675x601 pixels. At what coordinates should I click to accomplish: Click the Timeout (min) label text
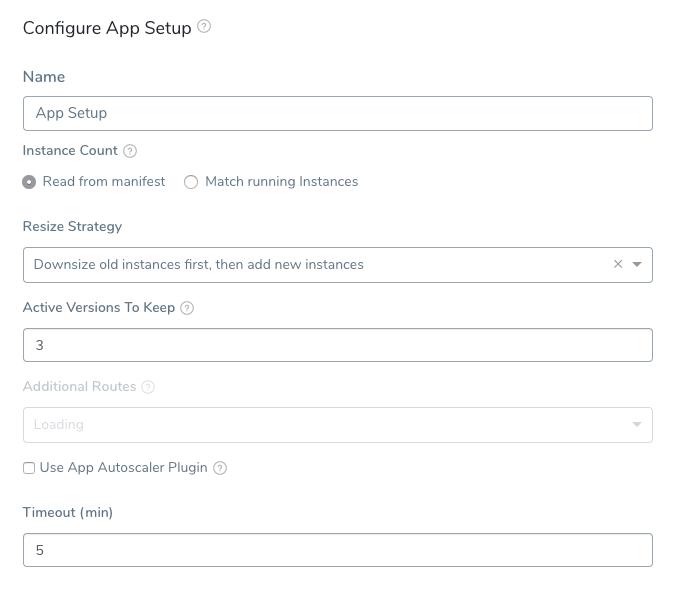[68, 512]
